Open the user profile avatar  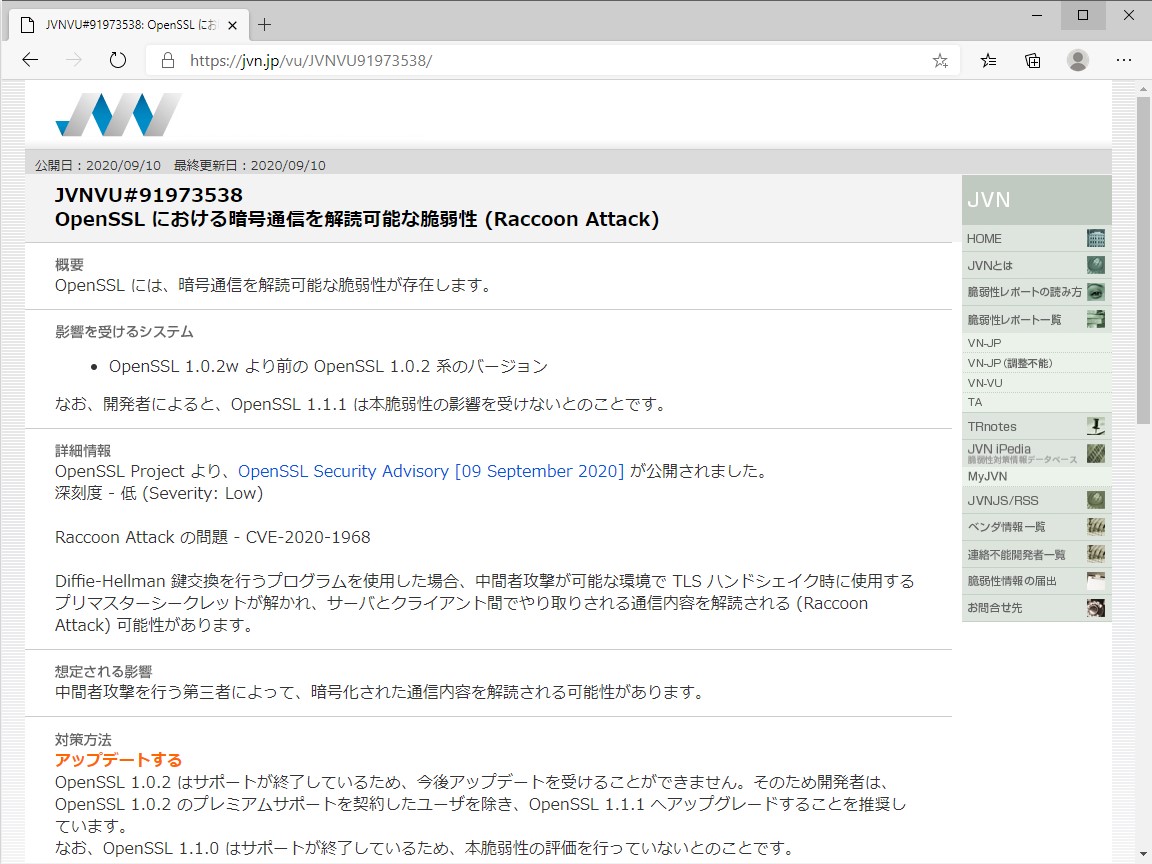click(x=1078, y=60)
